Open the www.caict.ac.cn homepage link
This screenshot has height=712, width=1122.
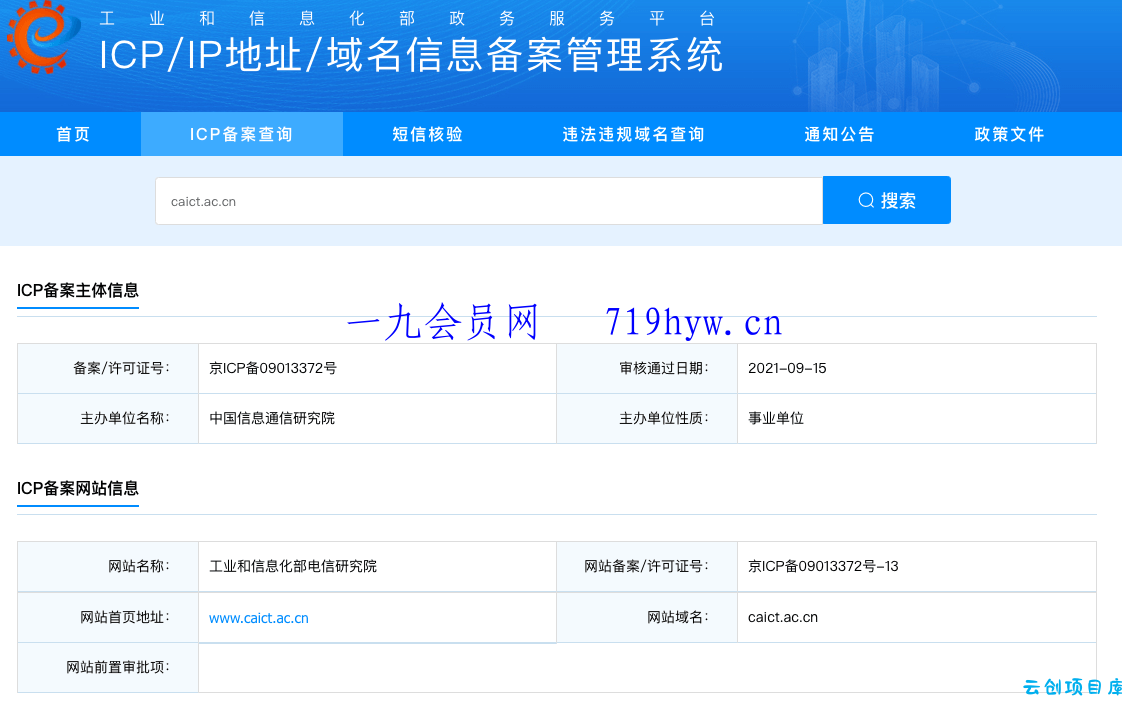258,618
